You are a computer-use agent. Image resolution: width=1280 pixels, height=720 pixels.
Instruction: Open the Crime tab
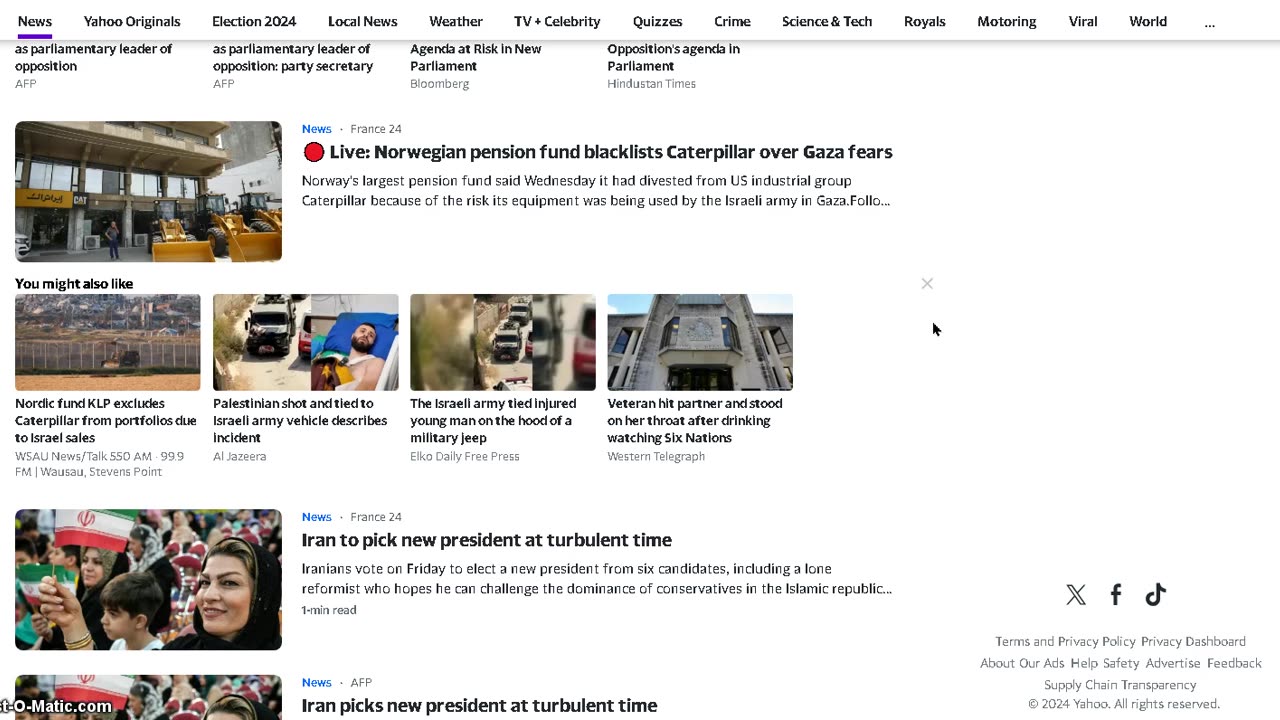732,21
